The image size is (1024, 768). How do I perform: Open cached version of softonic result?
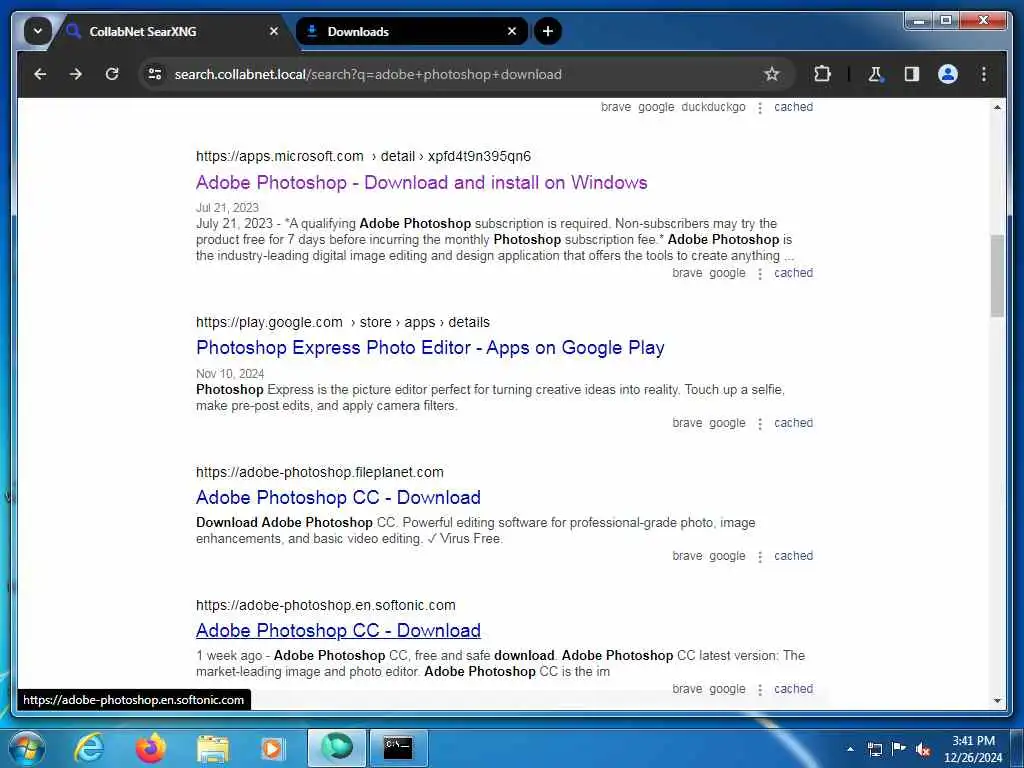(x=793, y=689)
